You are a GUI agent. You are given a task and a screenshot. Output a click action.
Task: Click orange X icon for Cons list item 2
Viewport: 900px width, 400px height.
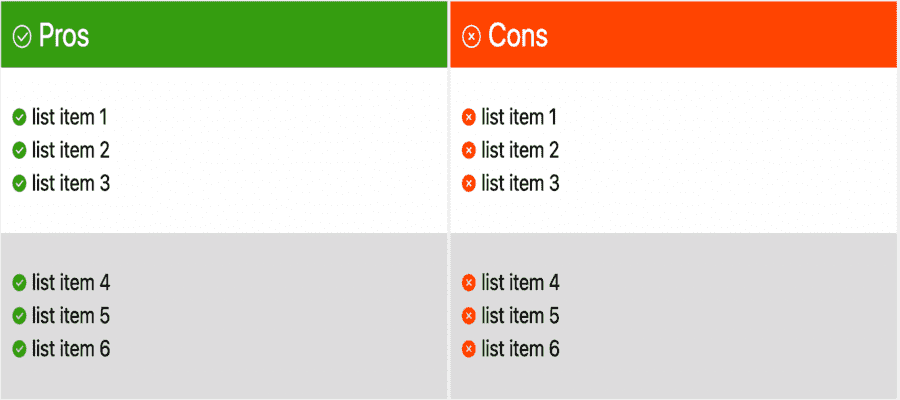469,151
